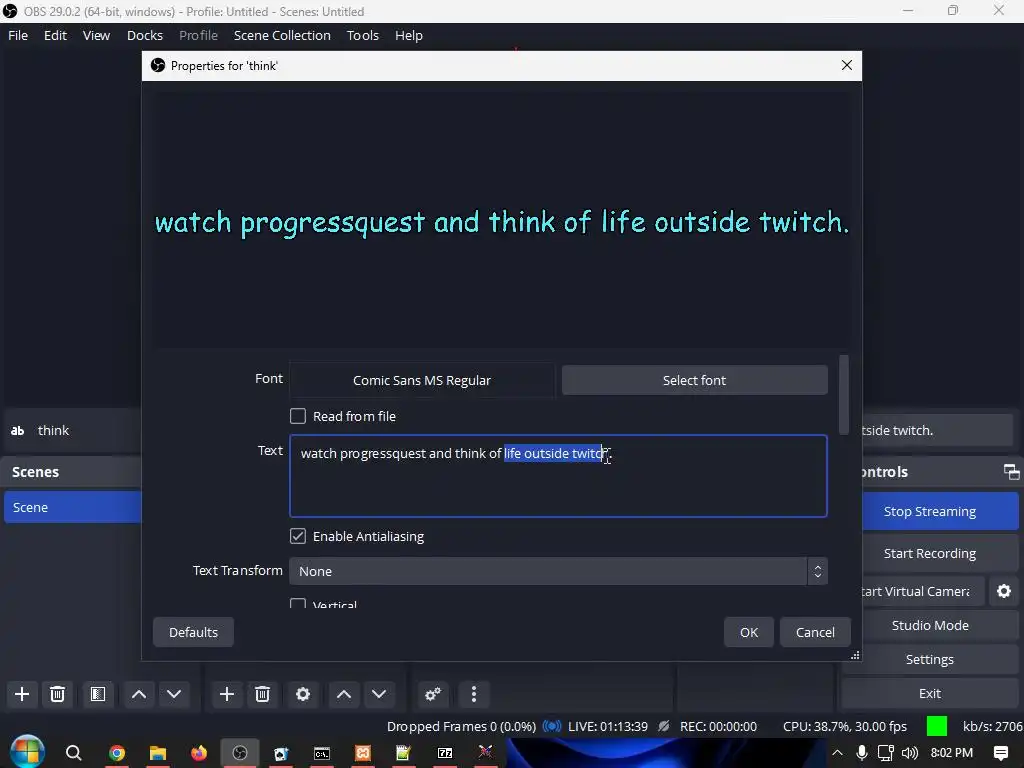1024x768 pixels.
Task: Click the 'think' source name label
Action: coord(54,430)
